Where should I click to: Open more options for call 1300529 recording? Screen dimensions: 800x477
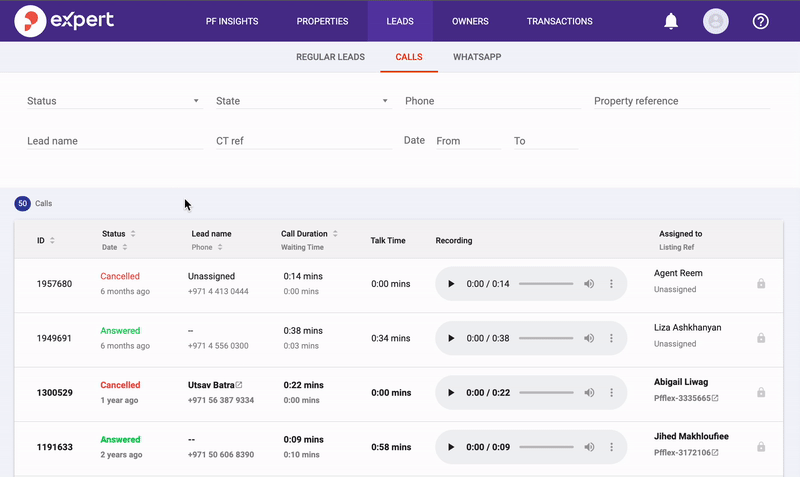(611, 393)
